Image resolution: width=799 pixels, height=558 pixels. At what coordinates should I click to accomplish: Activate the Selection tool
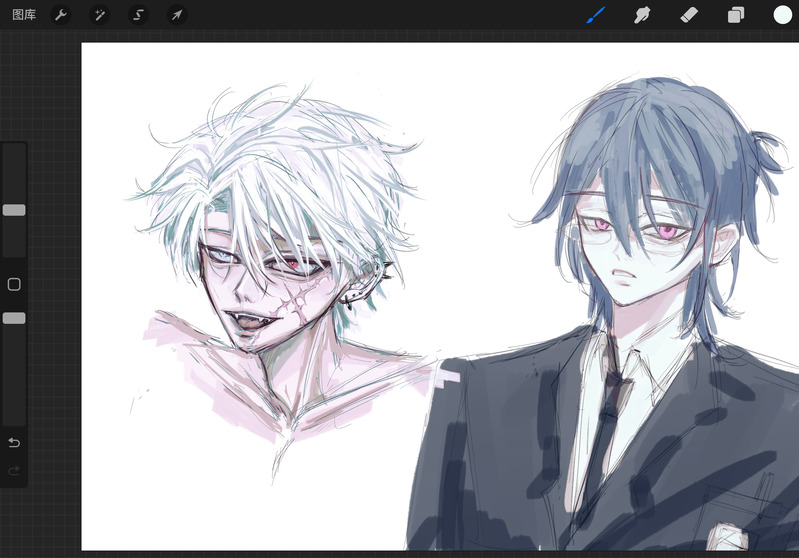[138, 15]
